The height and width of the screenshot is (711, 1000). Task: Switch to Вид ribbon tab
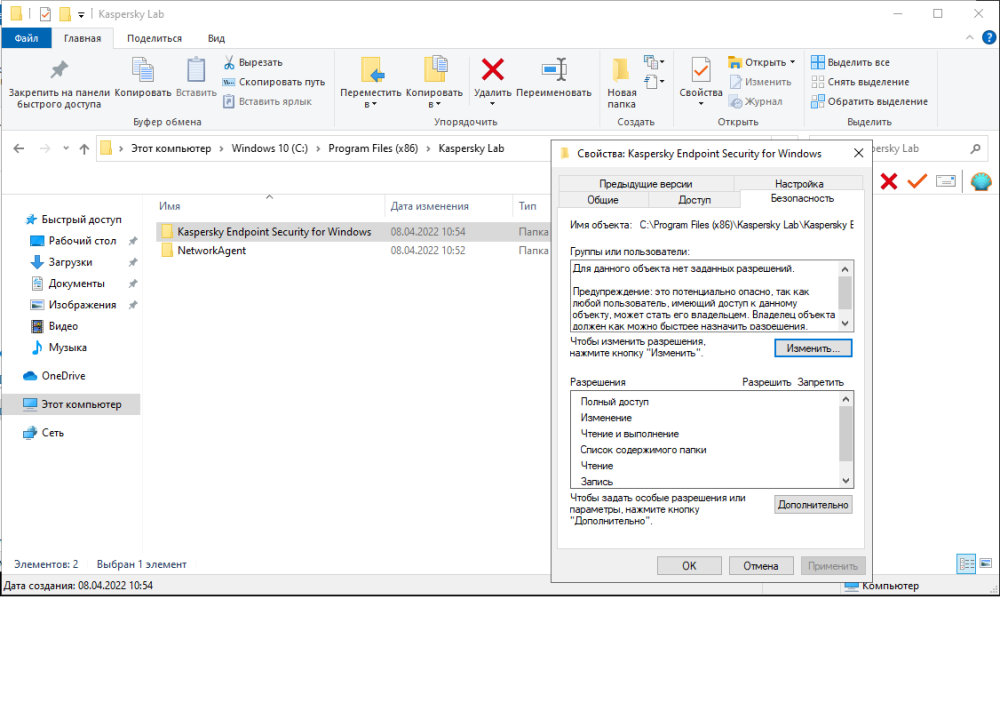[x=216, y=38]
